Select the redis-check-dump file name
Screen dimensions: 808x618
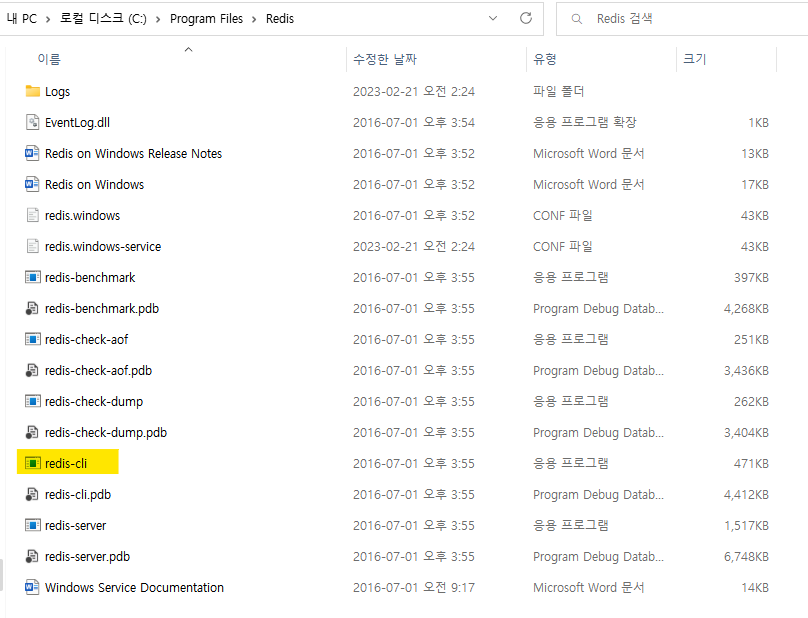pyautogui.click(x=94, y=401)
